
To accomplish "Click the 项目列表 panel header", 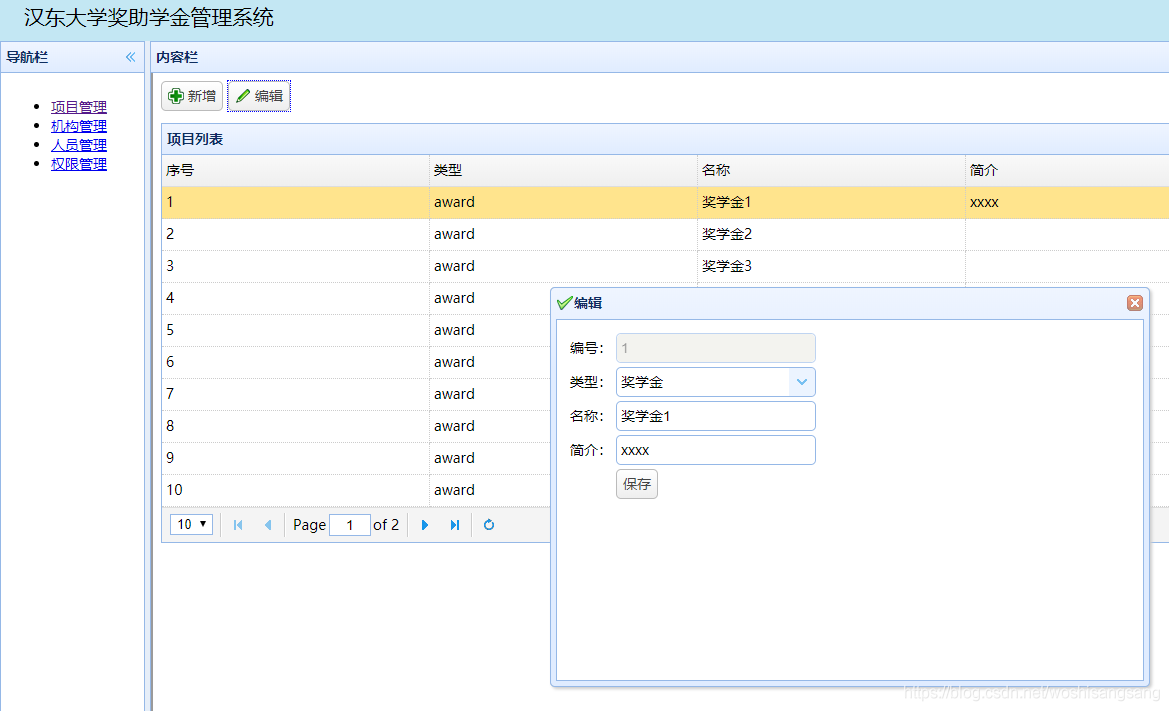I will [665, 139].
